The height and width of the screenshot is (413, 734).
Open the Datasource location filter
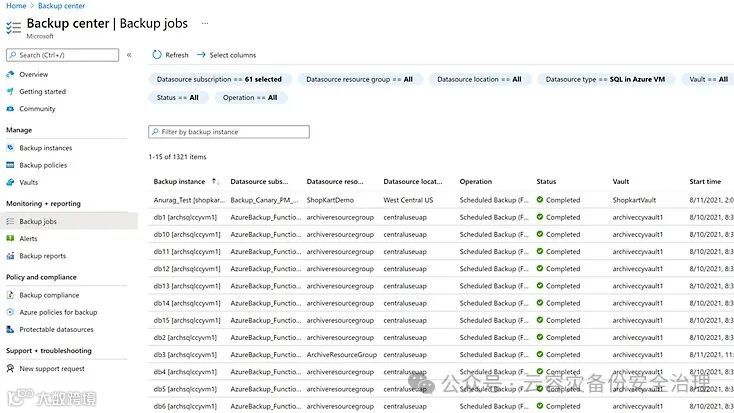479,79
